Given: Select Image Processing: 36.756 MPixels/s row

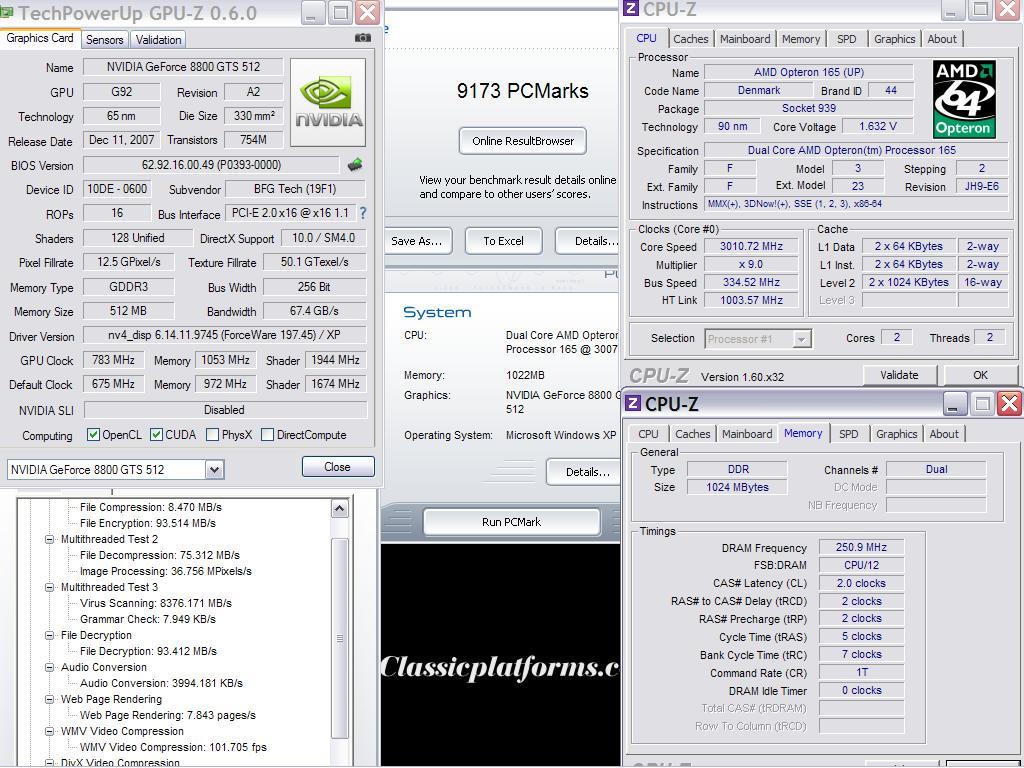Looking at the screenshot, I should [x=166, y=571].
